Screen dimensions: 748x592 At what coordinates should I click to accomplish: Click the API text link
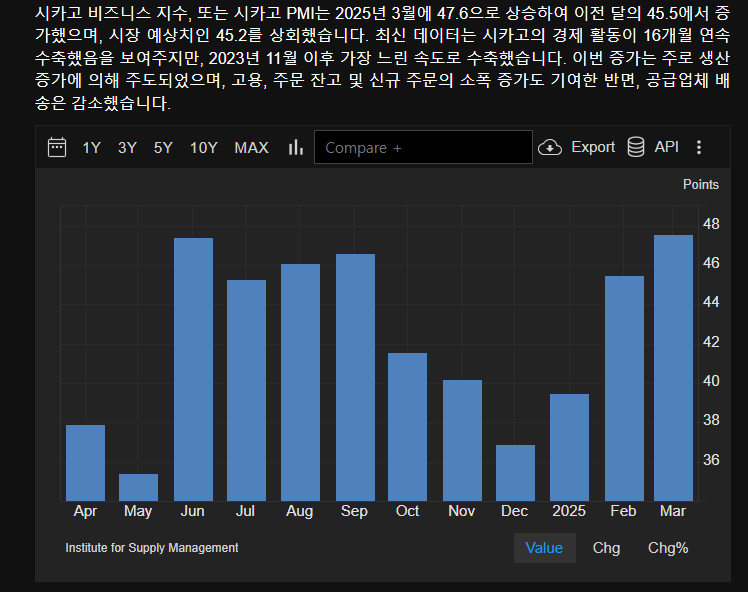point(666,147)
